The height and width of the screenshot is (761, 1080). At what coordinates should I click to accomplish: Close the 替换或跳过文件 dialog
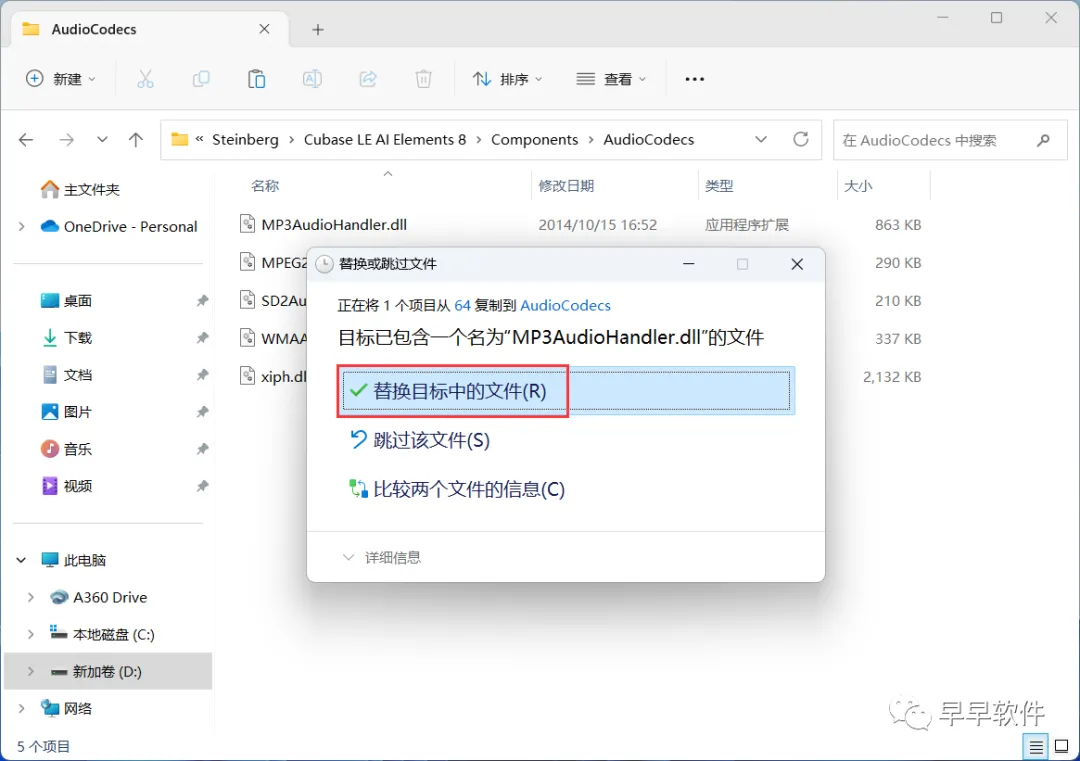(x=797, y=264)
